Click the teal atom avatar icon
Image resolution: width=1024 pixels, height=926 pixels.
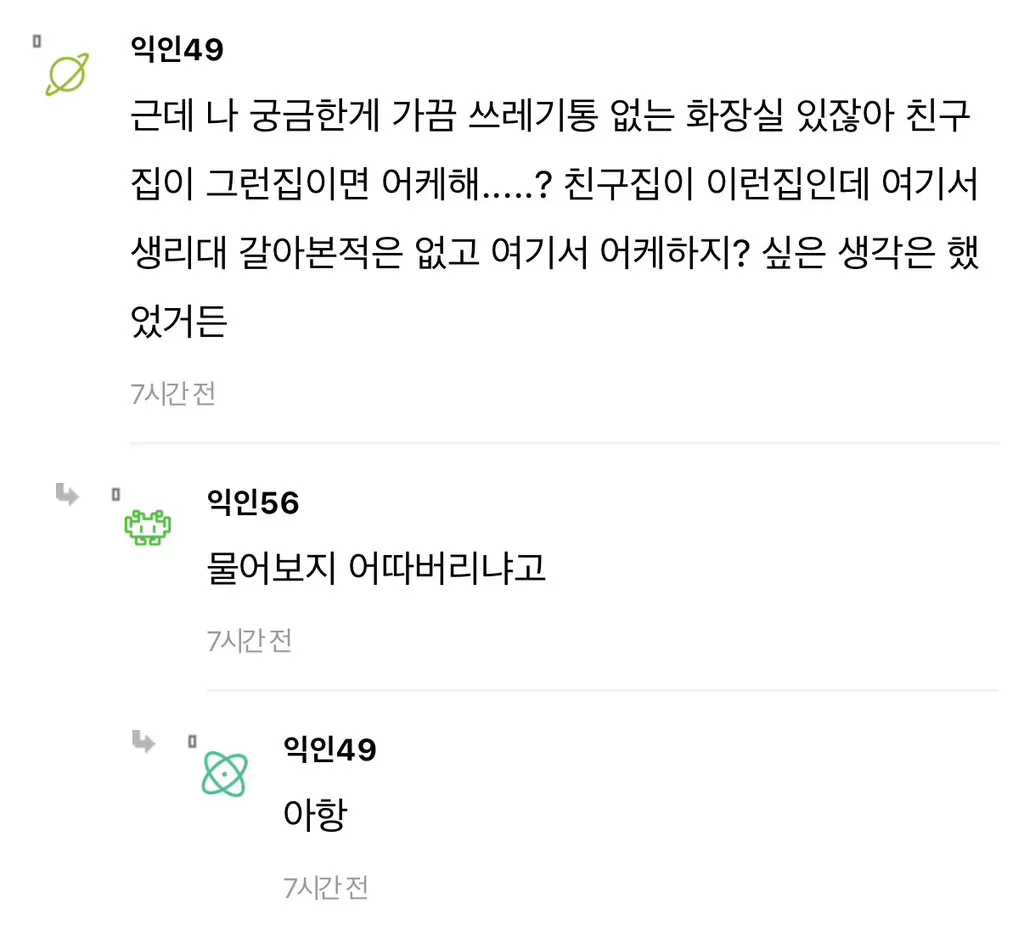pos(225,773)
